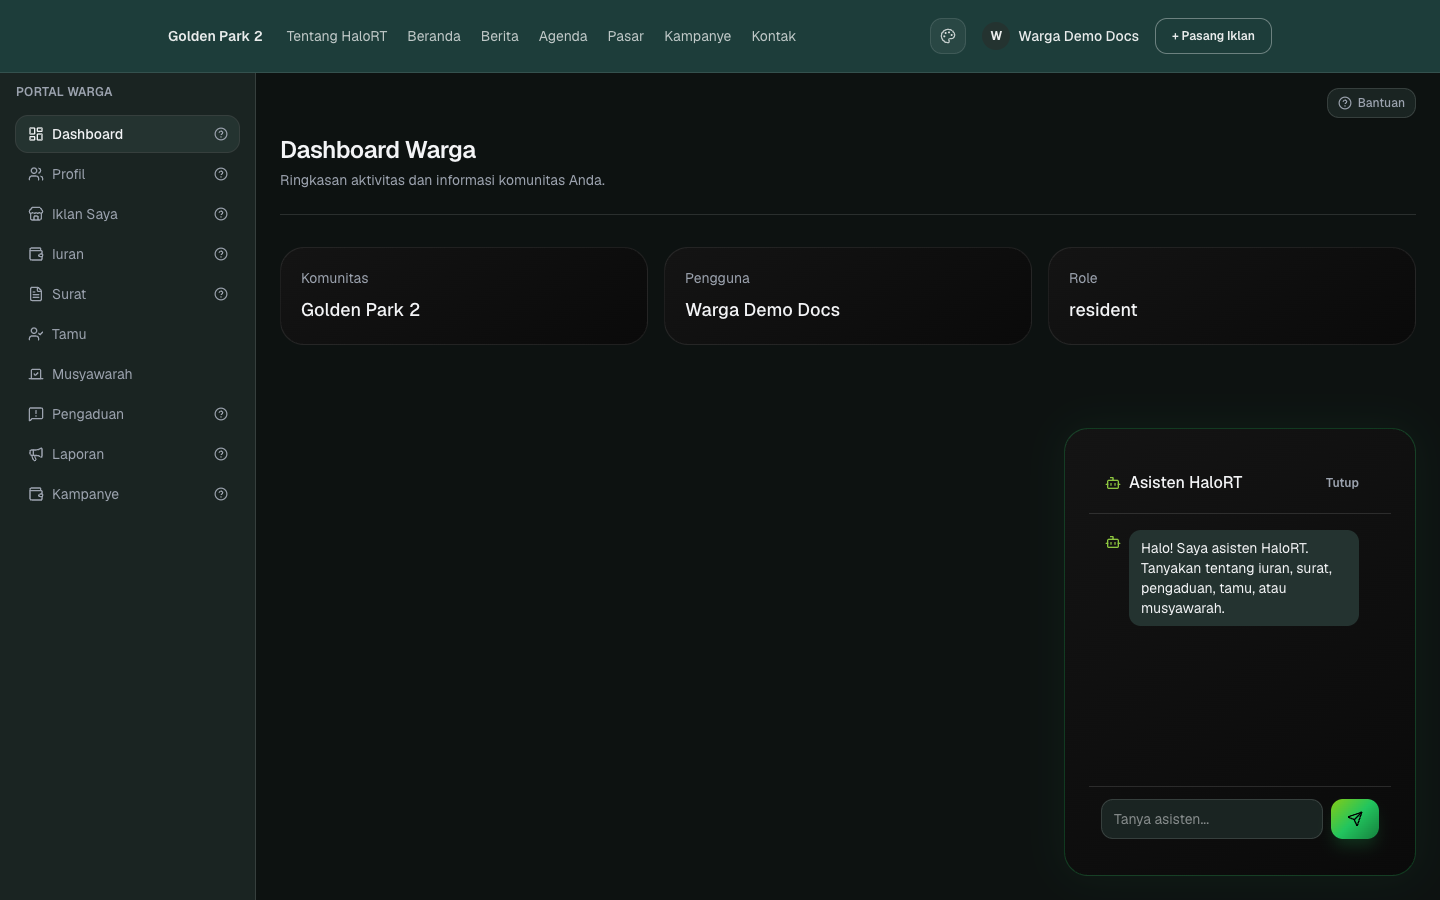1440x900 pixels.
Task: Click the help icon next to Surat
Action: coord(221,294)
